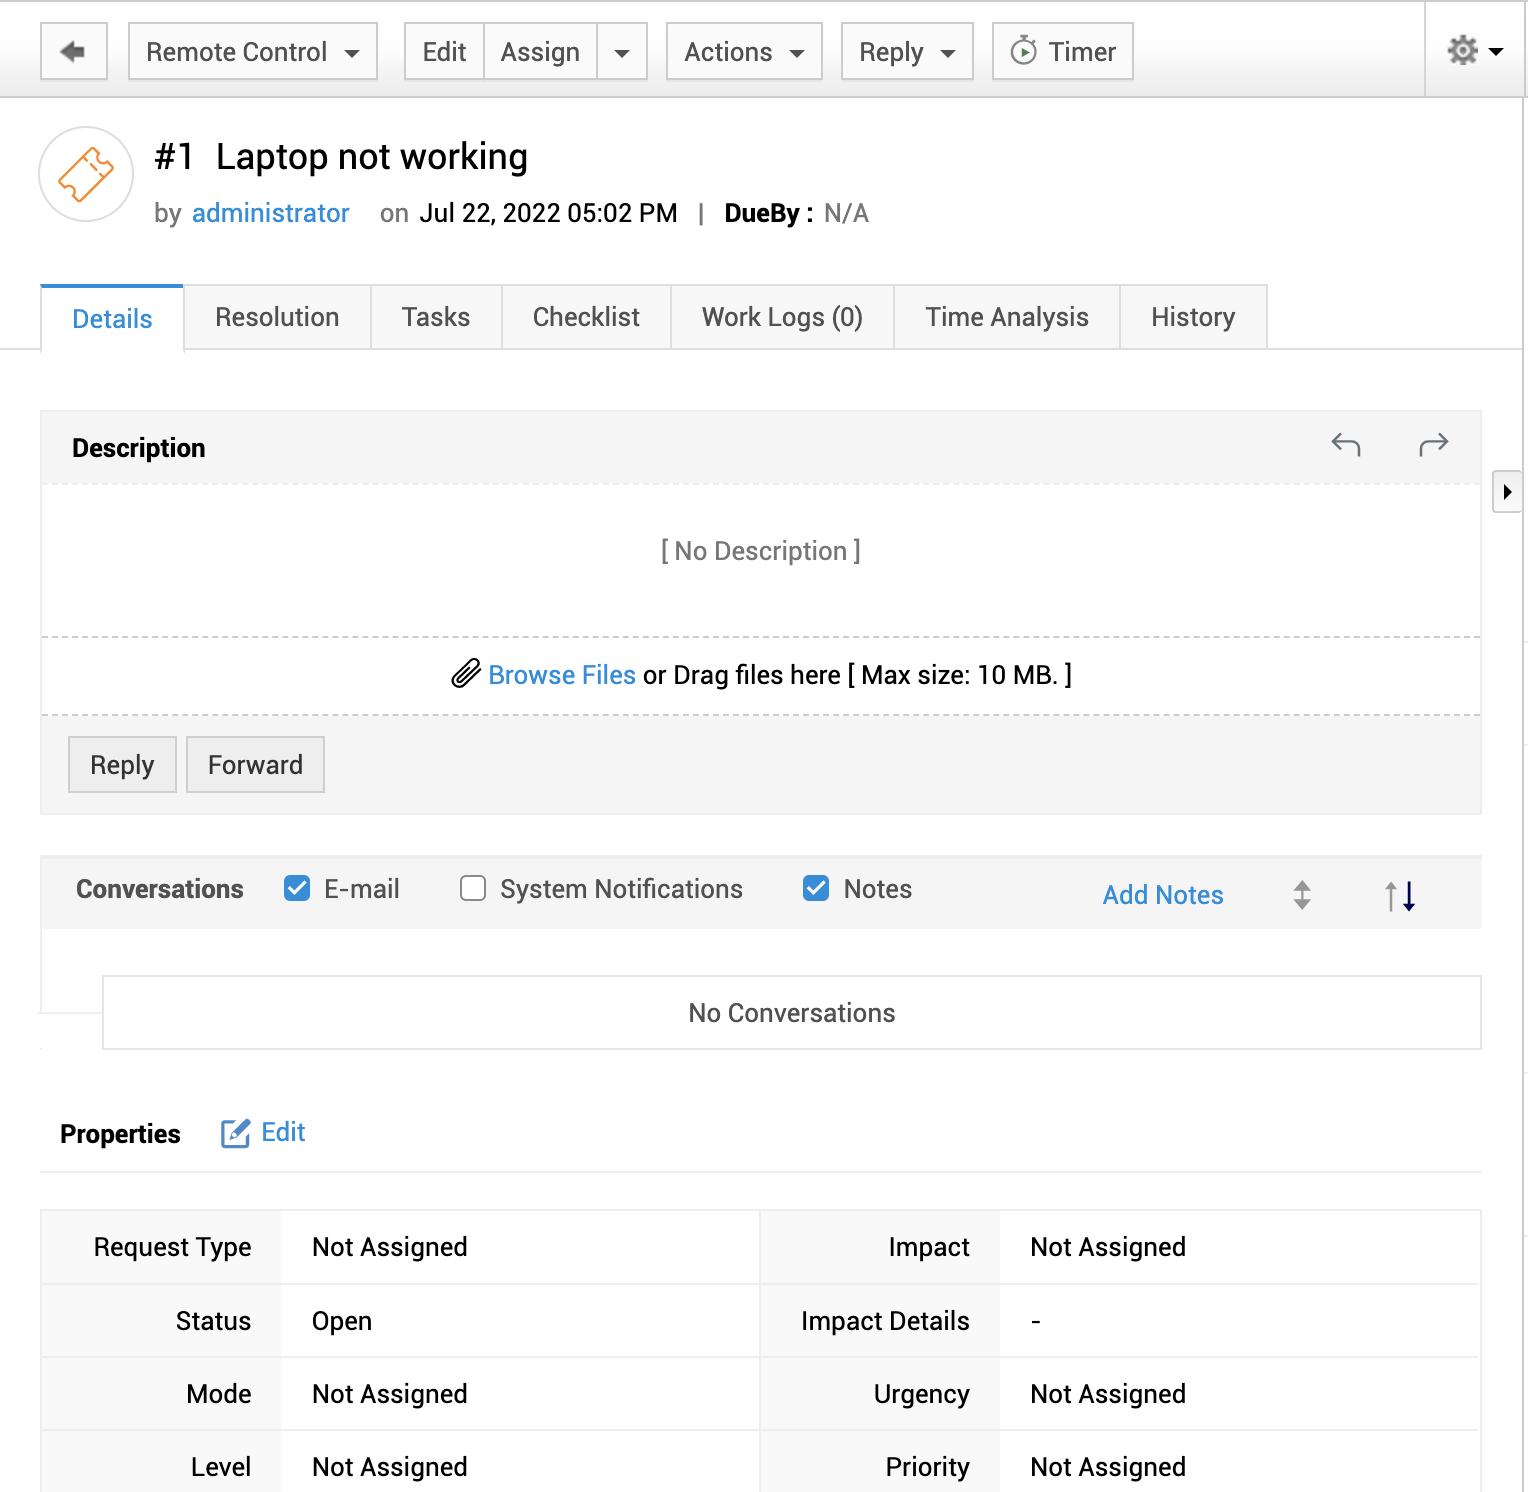Toggle conversation sort order arrows
Screen dimensions: 1528x1492
1400,895
